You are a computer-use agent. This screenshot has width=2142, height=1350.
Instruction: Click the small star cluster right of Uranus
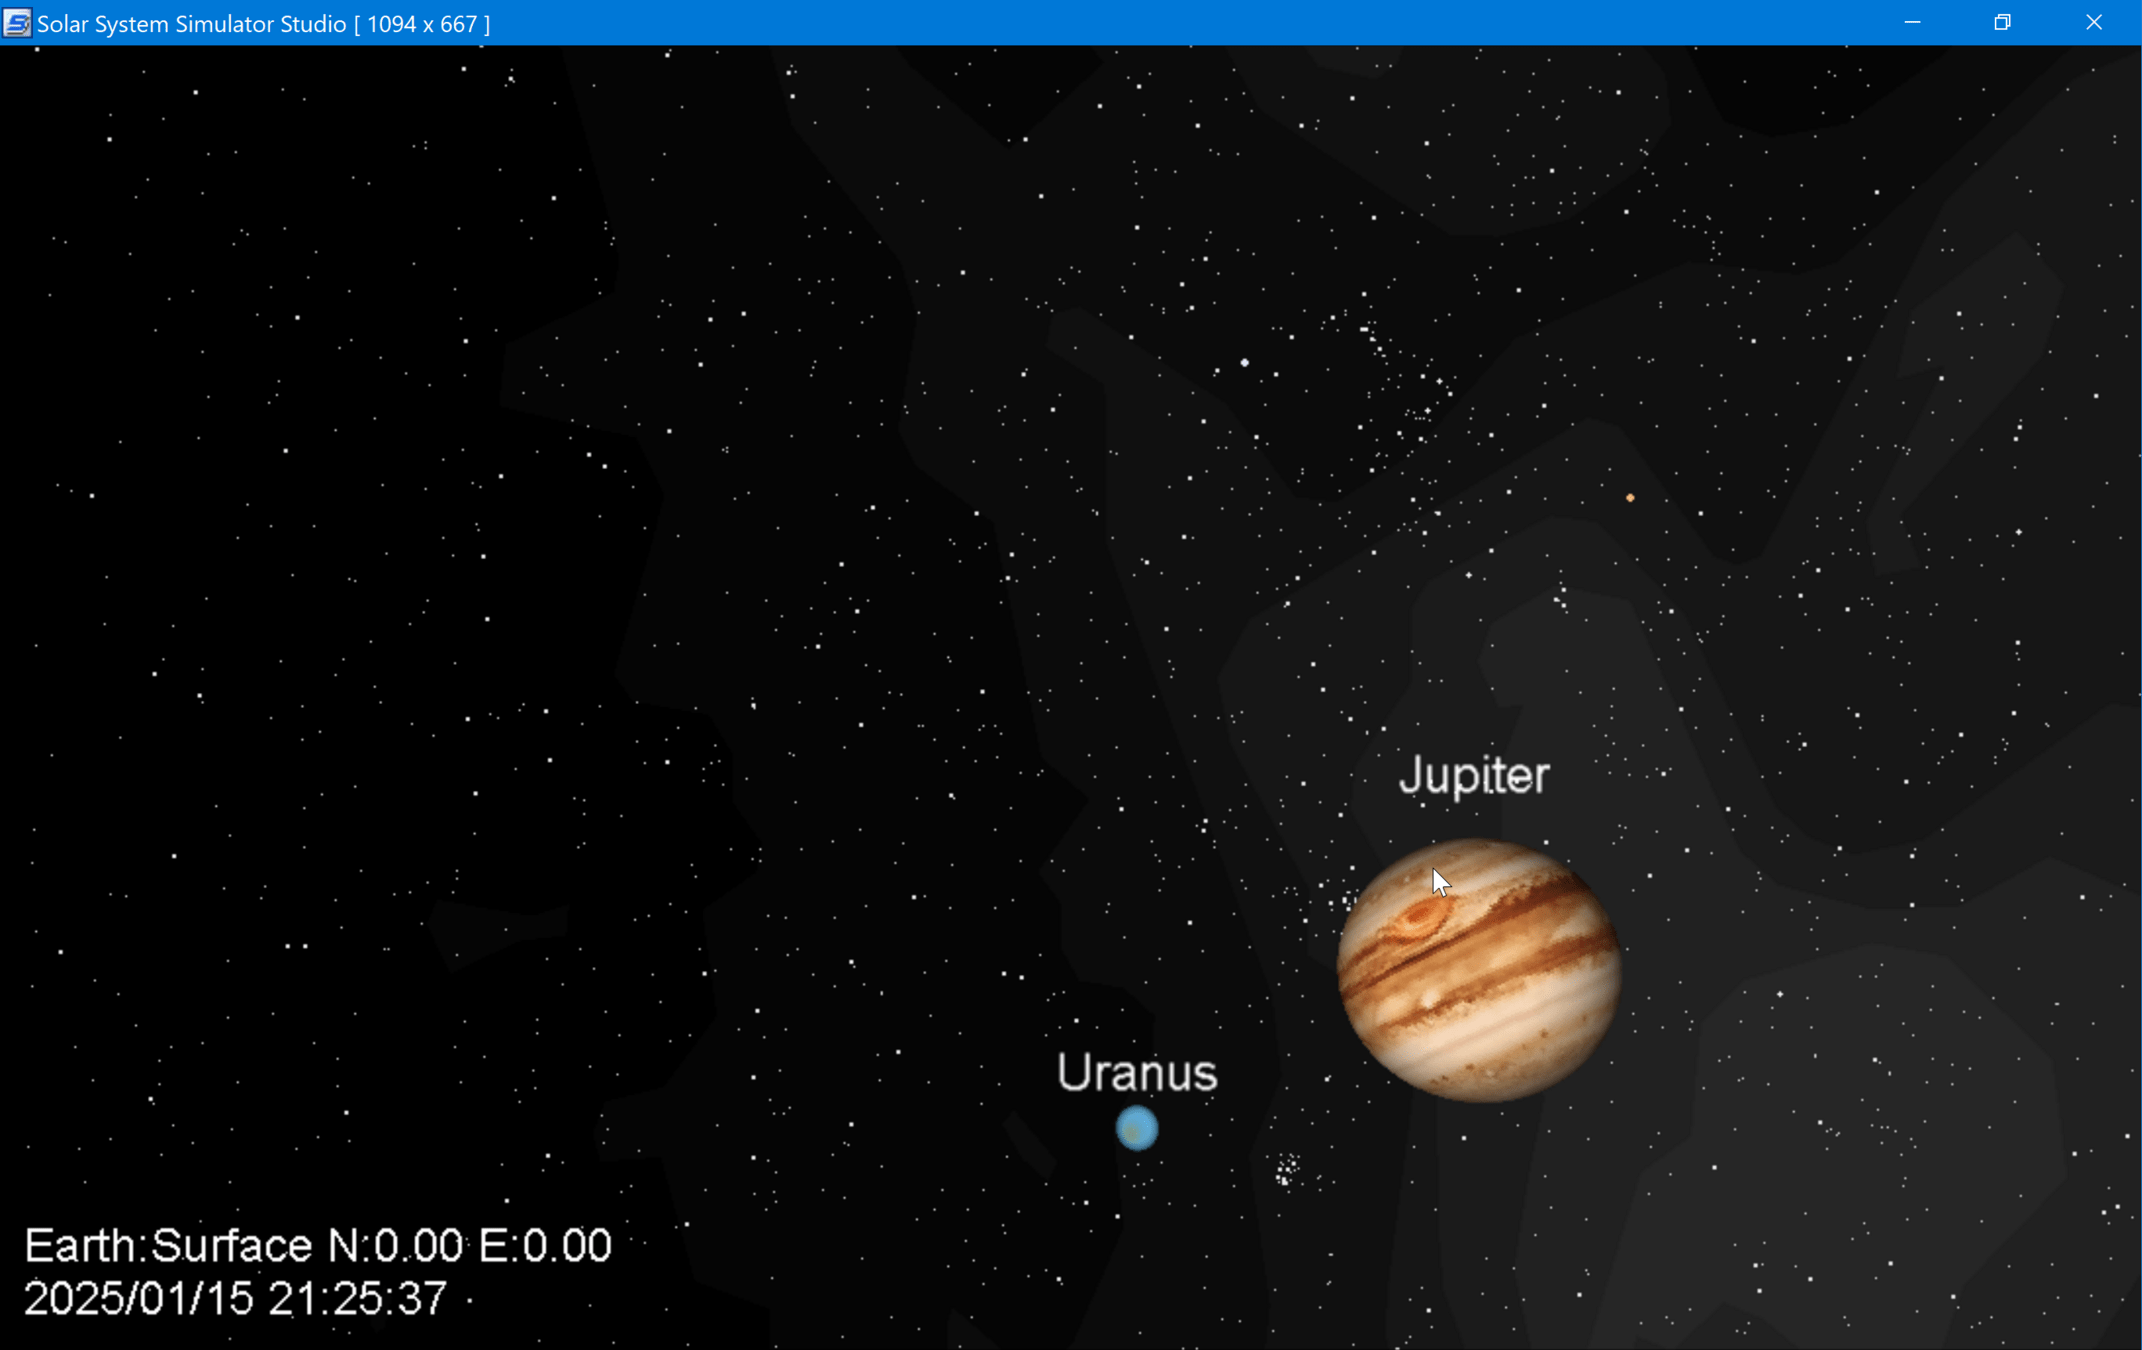[1286, 1169]
